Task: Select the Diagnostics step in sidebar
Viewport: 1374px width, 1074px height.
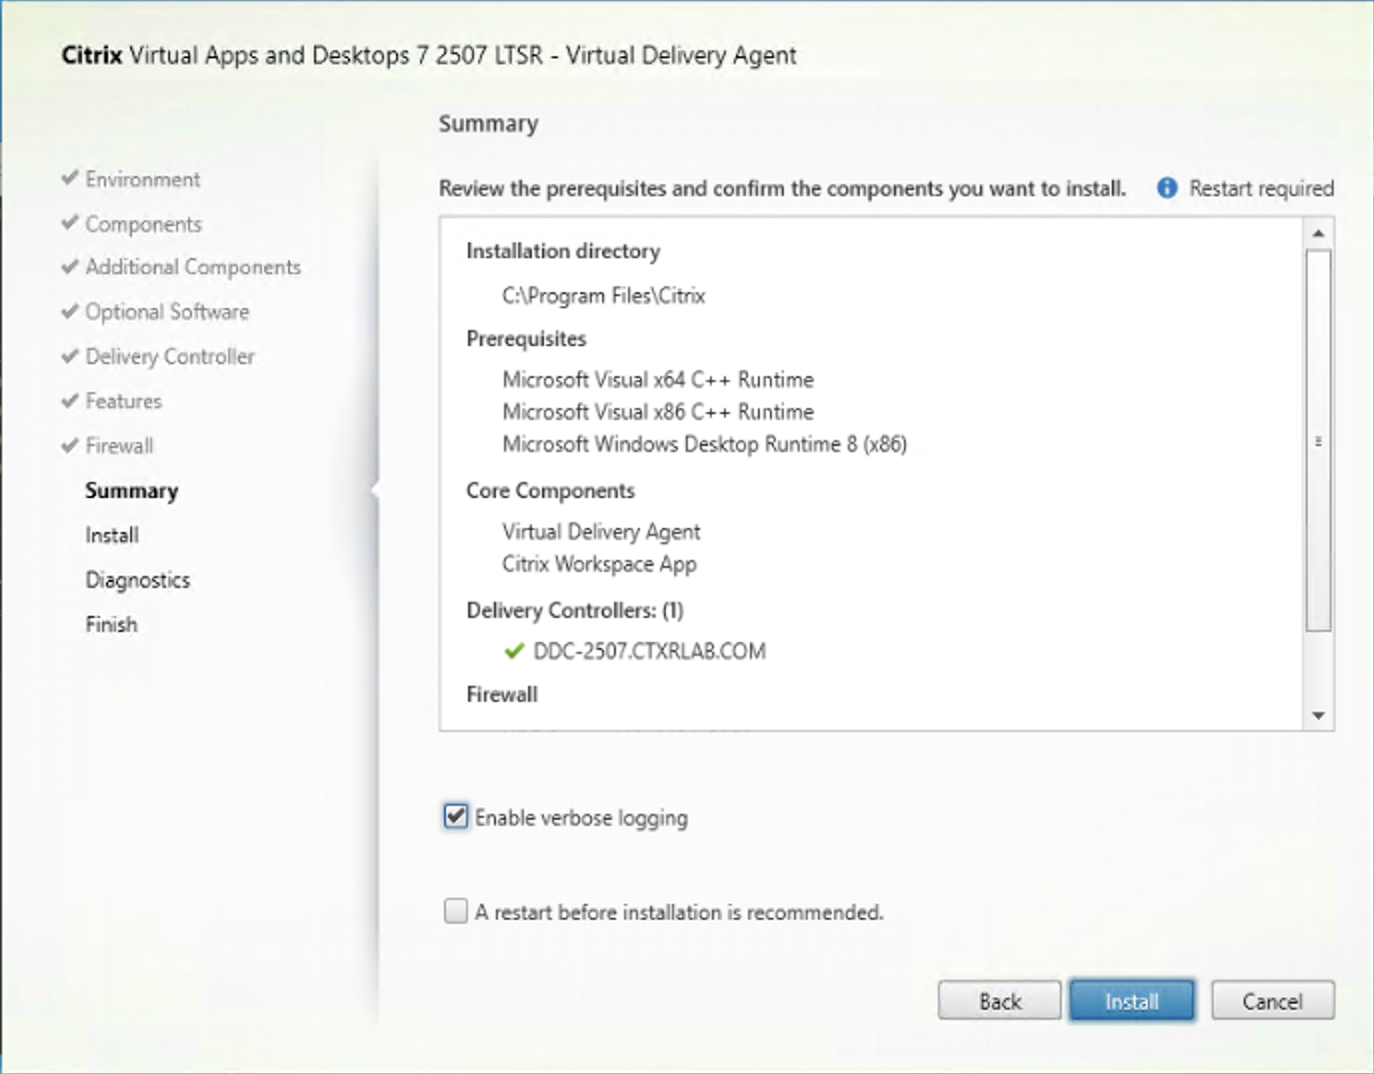Action: 137,579
